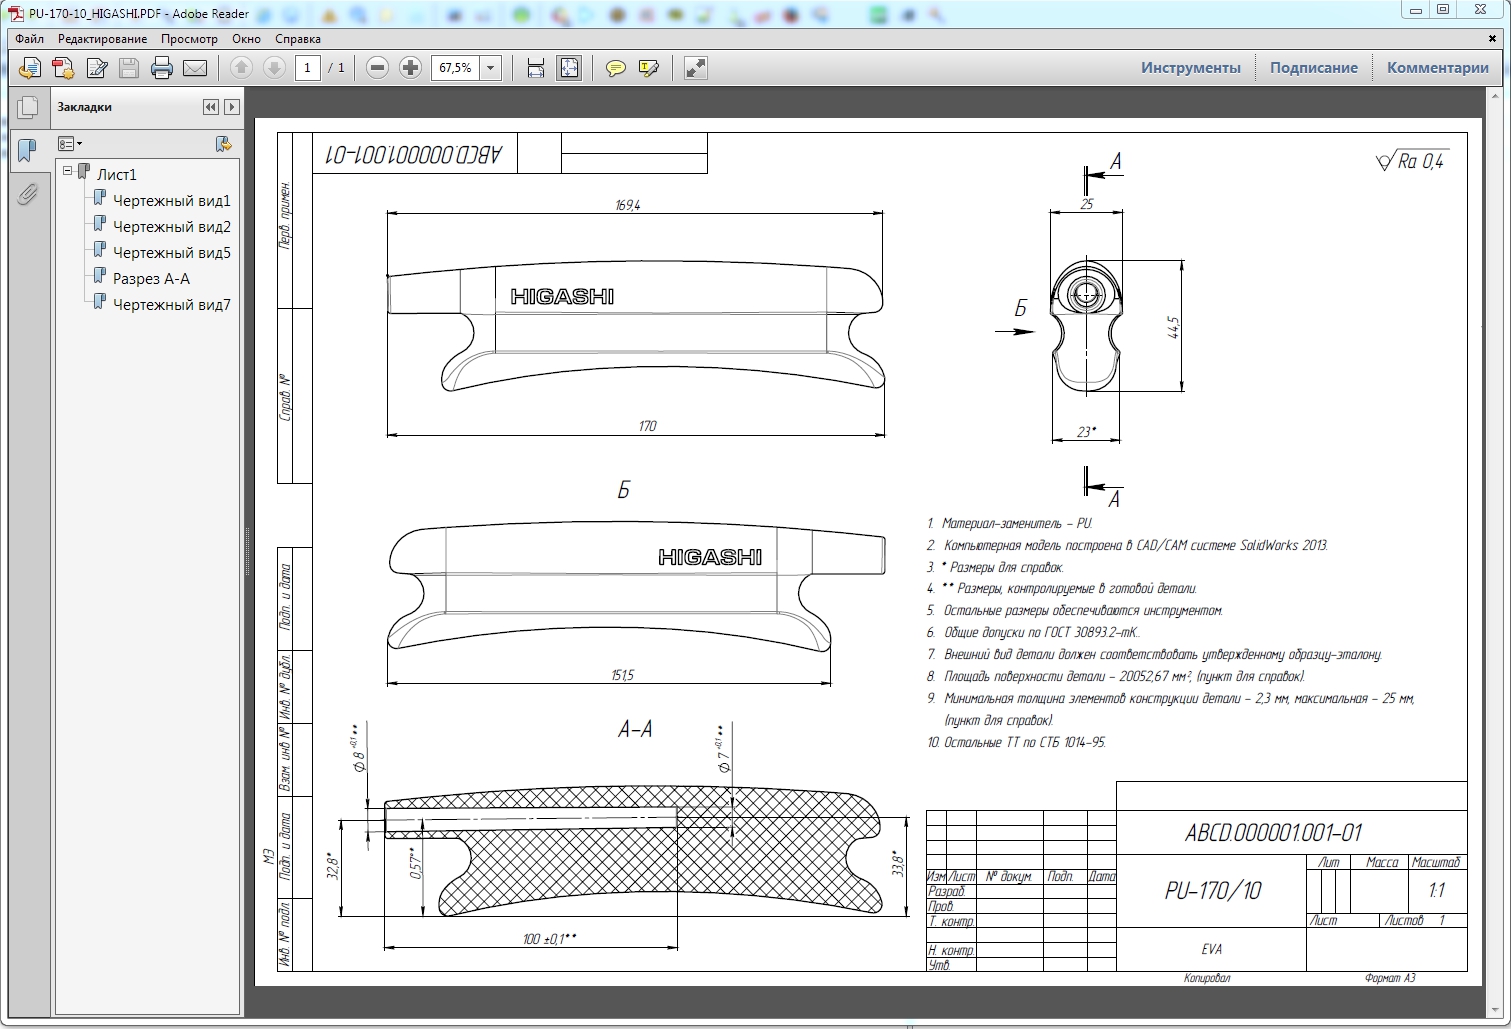Go to the next page
The image size is (1511, 1029).
click(273, 68)
